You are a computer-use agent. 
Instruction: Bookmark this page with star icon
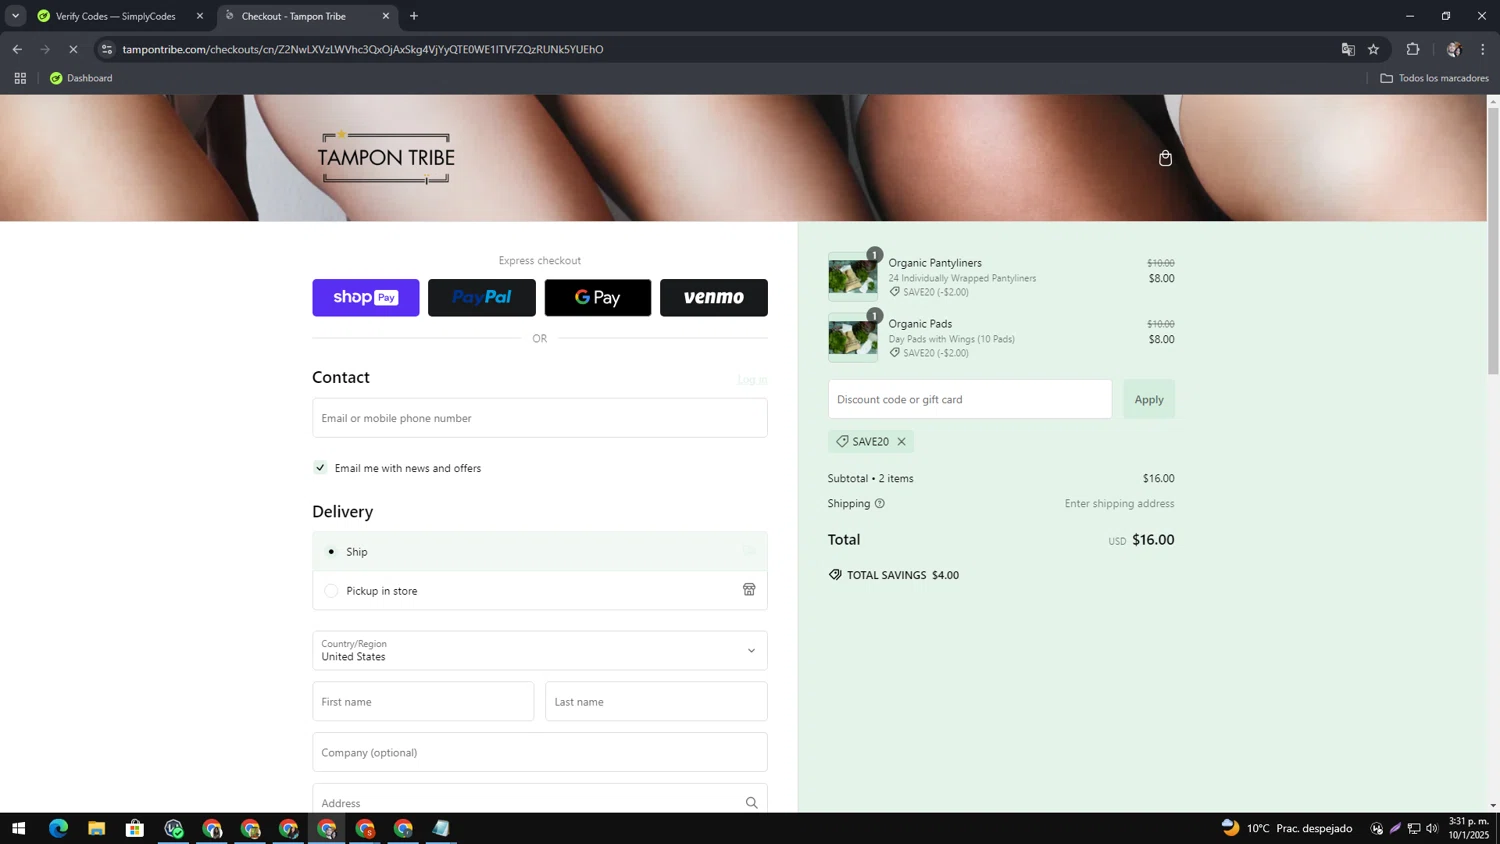coord(1374,49)
